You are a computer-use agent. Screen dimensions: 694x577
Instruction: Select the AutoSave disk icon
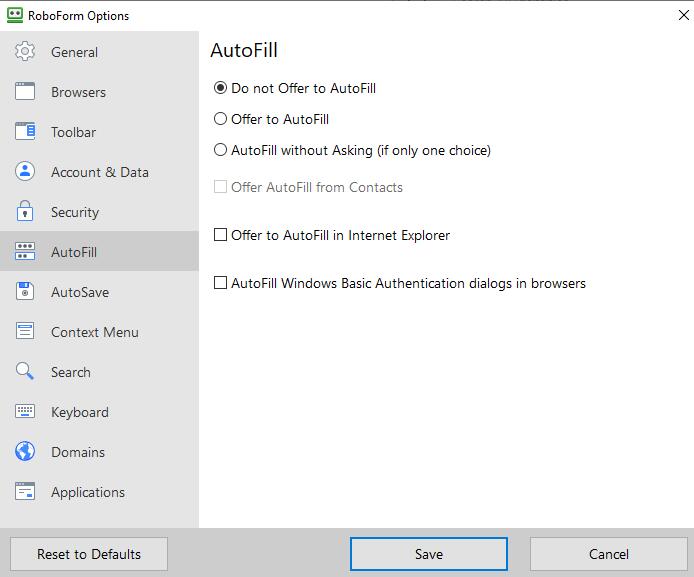25,292
